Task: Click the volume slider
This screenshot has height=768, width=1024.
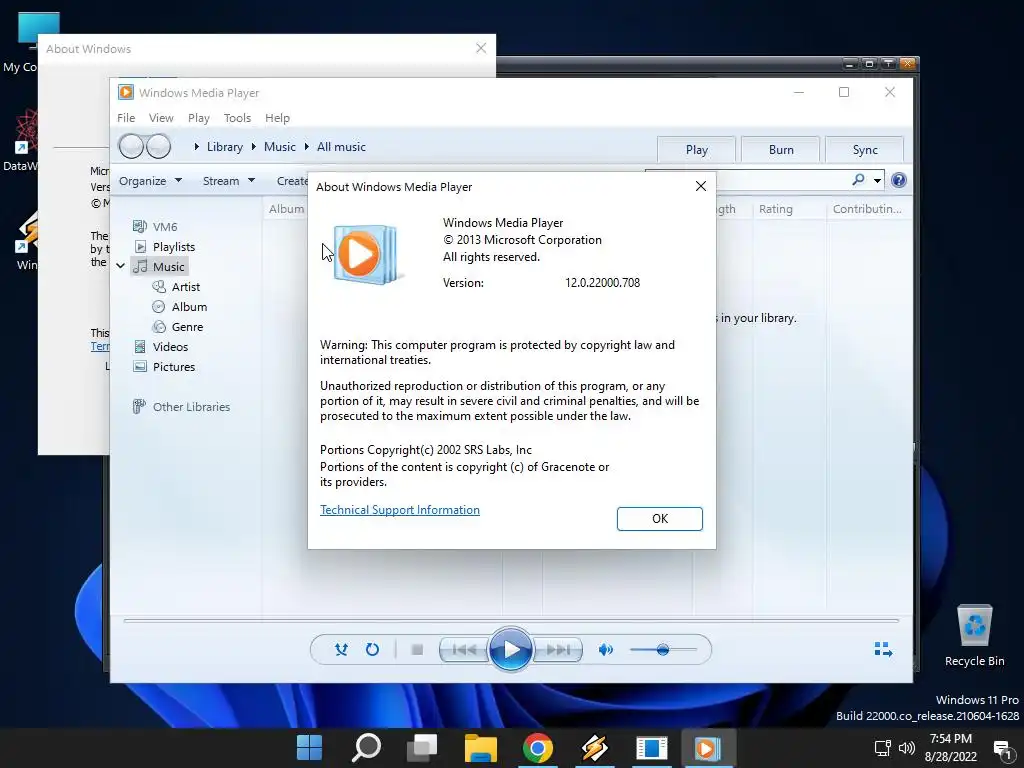Action: click(664, 650)
